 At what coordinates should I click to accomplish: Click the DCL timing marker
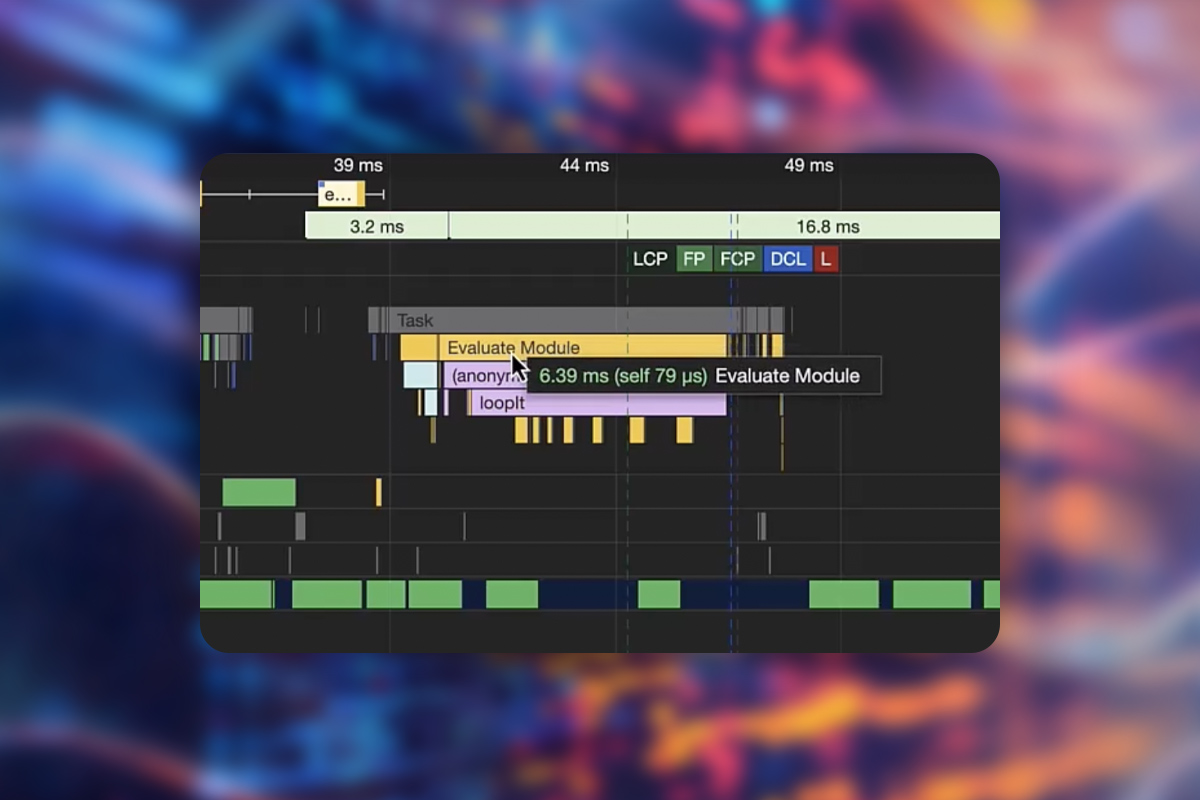[788, 259]
